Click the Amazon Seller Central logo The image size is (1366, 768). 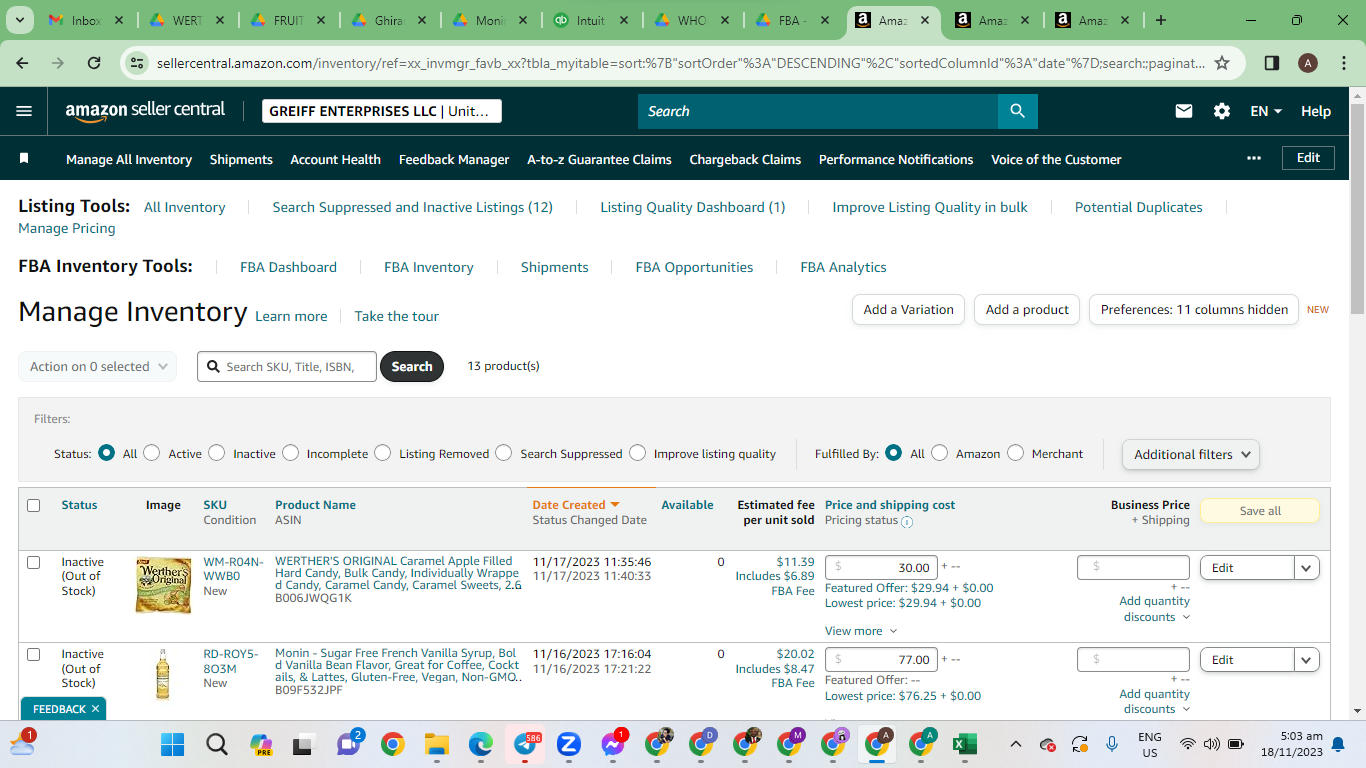point(146,111)
